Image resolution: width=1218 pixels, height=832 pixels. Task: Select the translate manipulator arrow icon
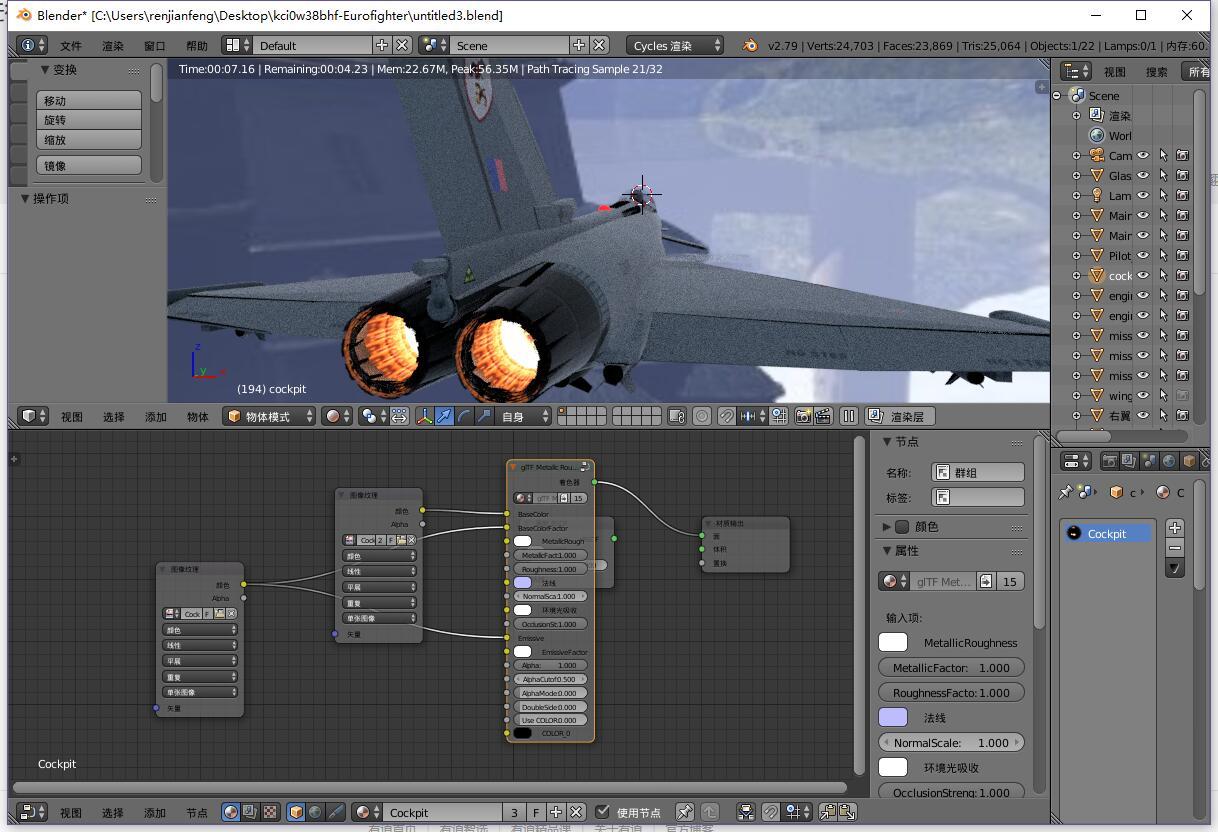click(x=444, y=416)
